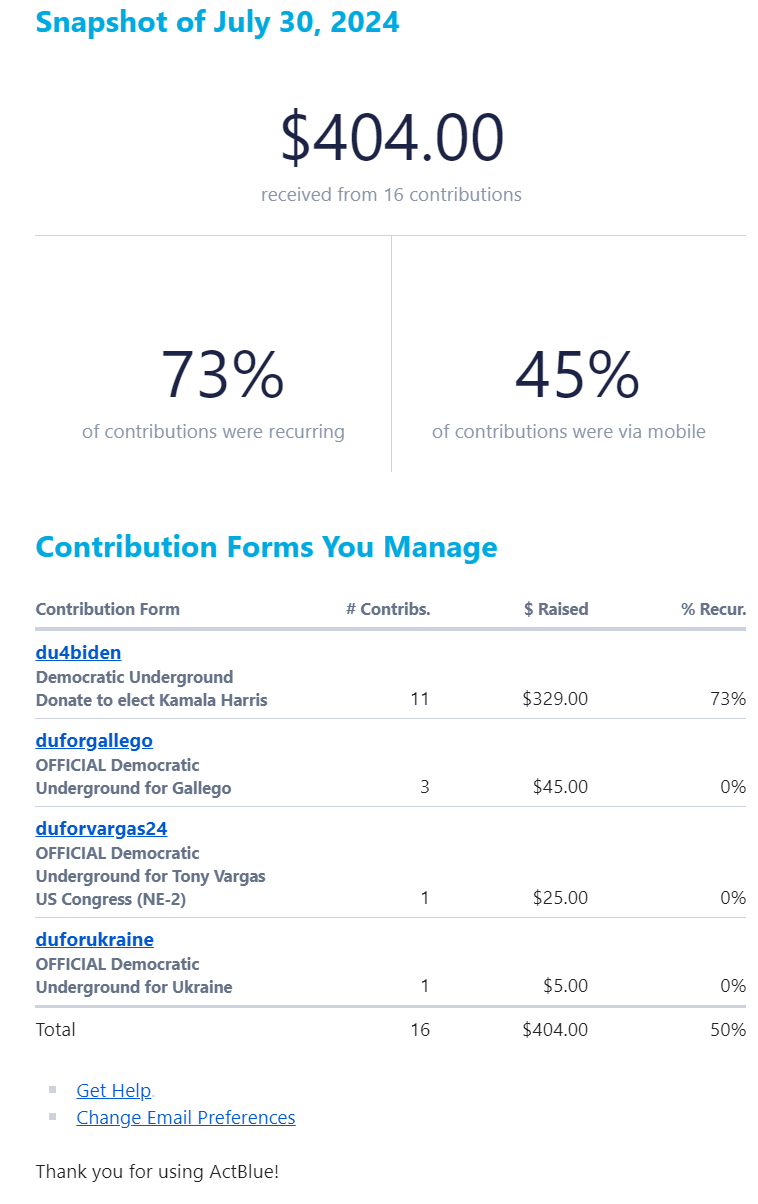The width and height of the screenshot is (758, 1204).
Task: Open the duforvargas24 contribution form link
Action: 101,829
